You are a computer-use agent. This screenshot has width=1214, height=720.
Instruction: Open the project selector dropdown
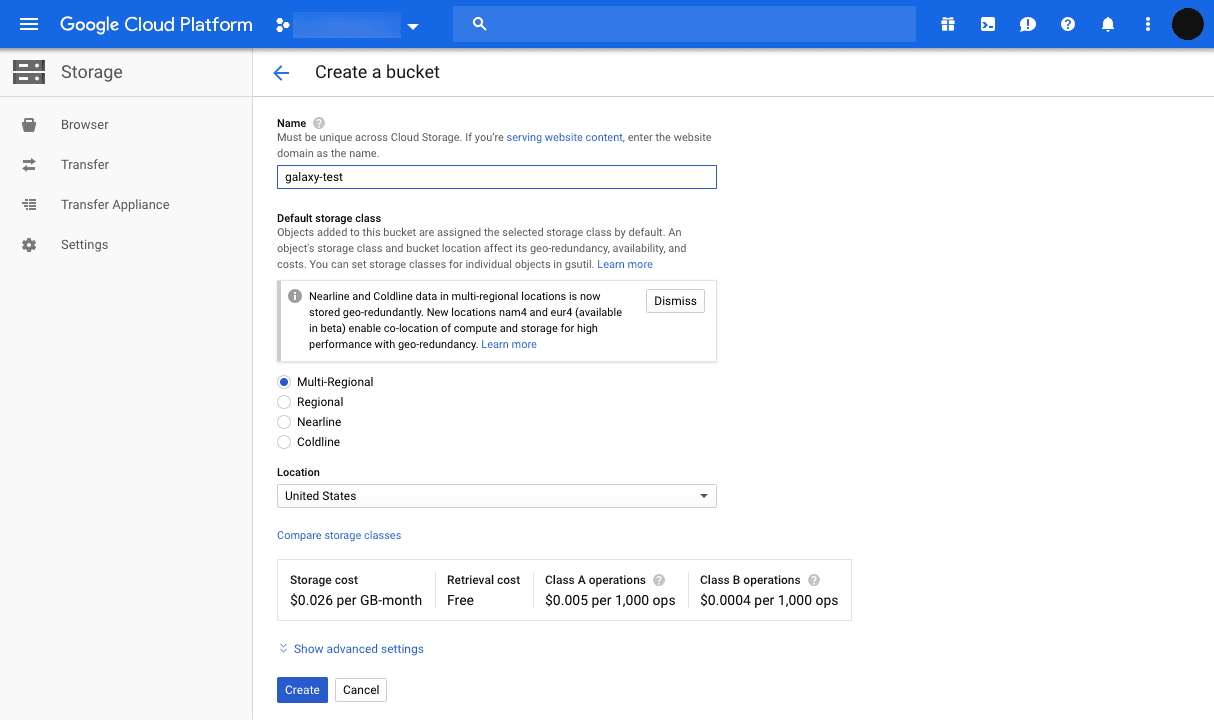click(347, 25)
